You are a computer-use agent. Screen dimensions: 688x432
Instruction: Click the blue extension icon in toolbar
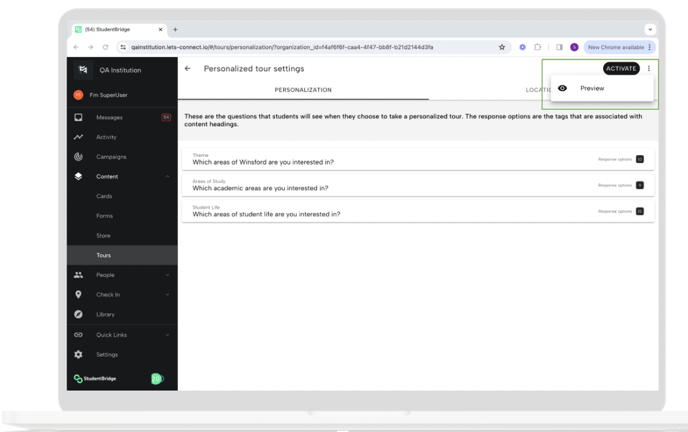pyautogui.click(x=522, y=47)
